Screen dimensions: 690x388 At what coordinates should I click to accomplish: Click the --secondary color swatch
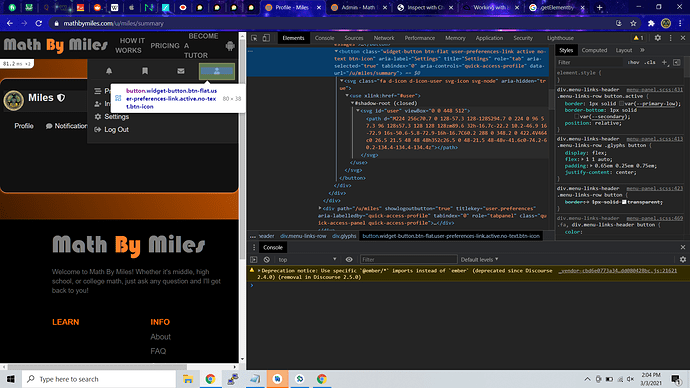coord(577,117)
